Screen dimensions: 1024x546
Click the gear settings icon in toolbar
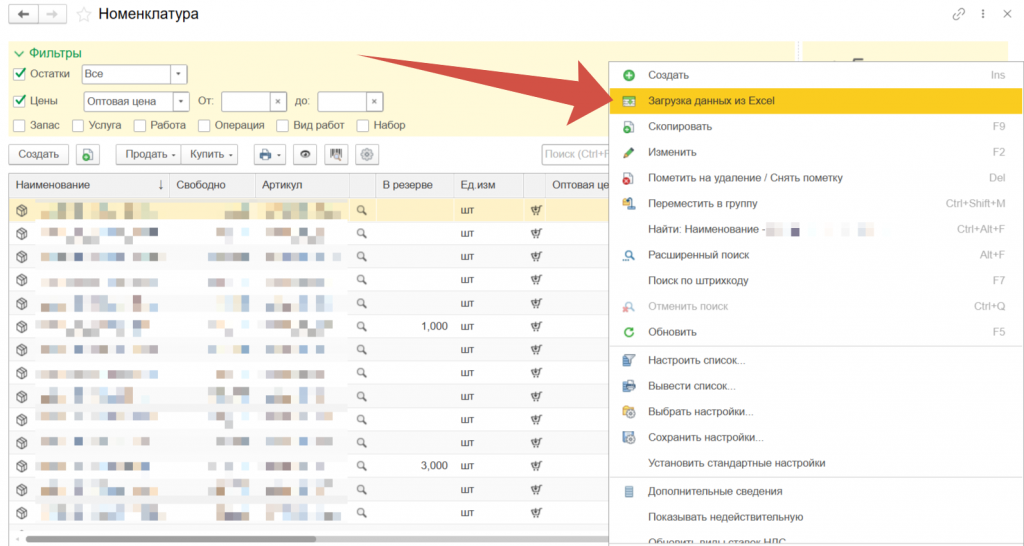(367, 155)
